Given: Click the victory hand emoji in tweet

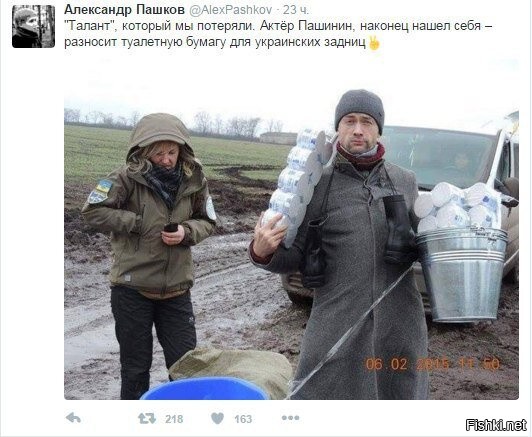Looking at the screenshot, I should coord(374,44).
